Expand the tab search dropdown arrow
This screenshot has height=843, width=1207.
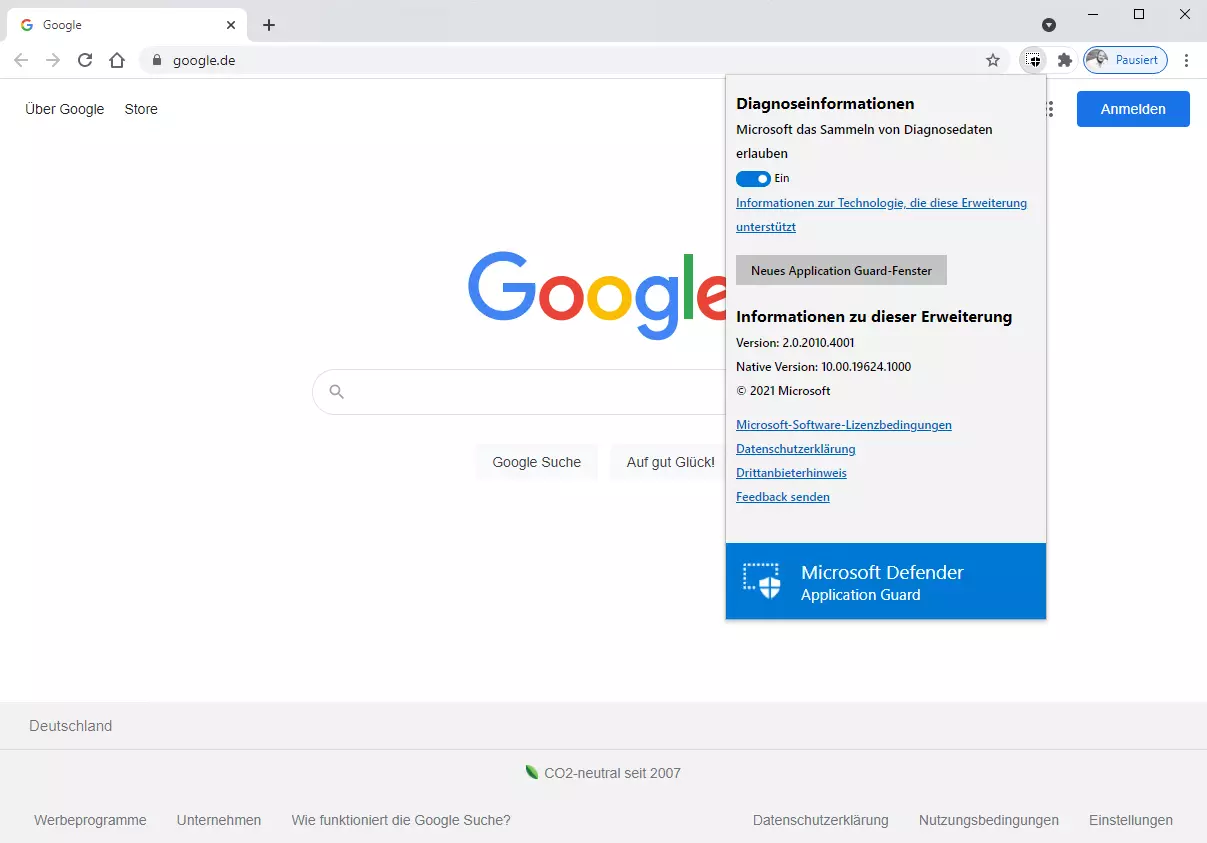point(1049,25)
